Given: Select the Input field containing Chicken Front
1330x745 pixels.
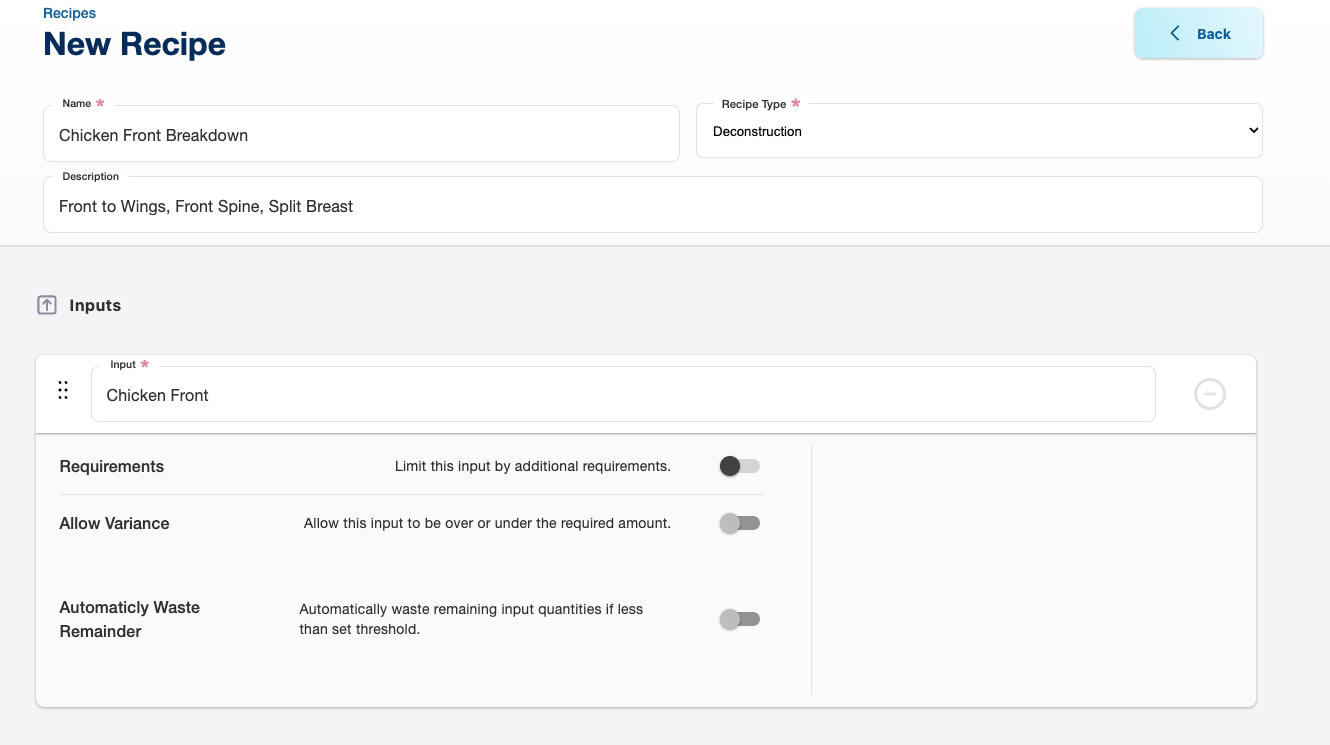Looking at the screenshot, I should tap(622, 395).
